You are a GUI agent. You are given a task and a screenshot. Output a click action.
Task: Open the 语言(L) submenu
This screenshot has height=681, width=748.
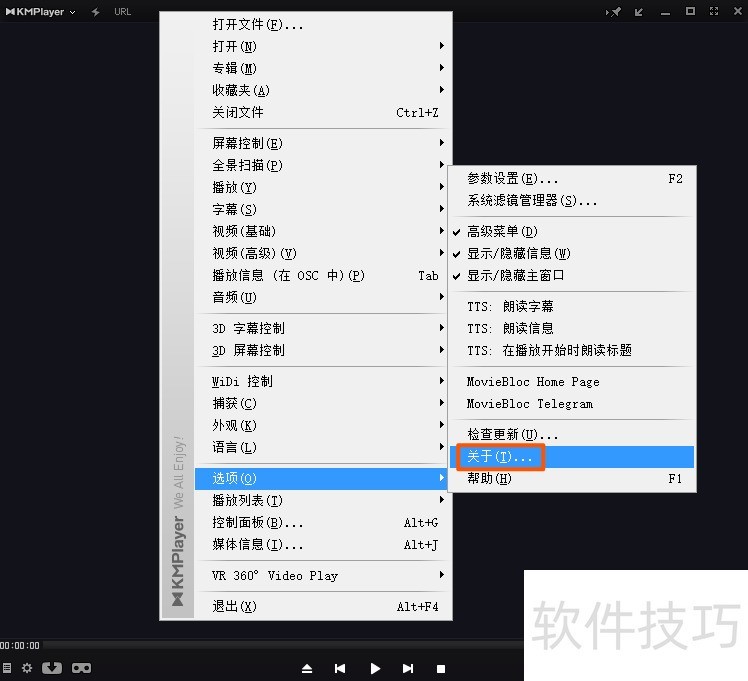coord(323,447)
